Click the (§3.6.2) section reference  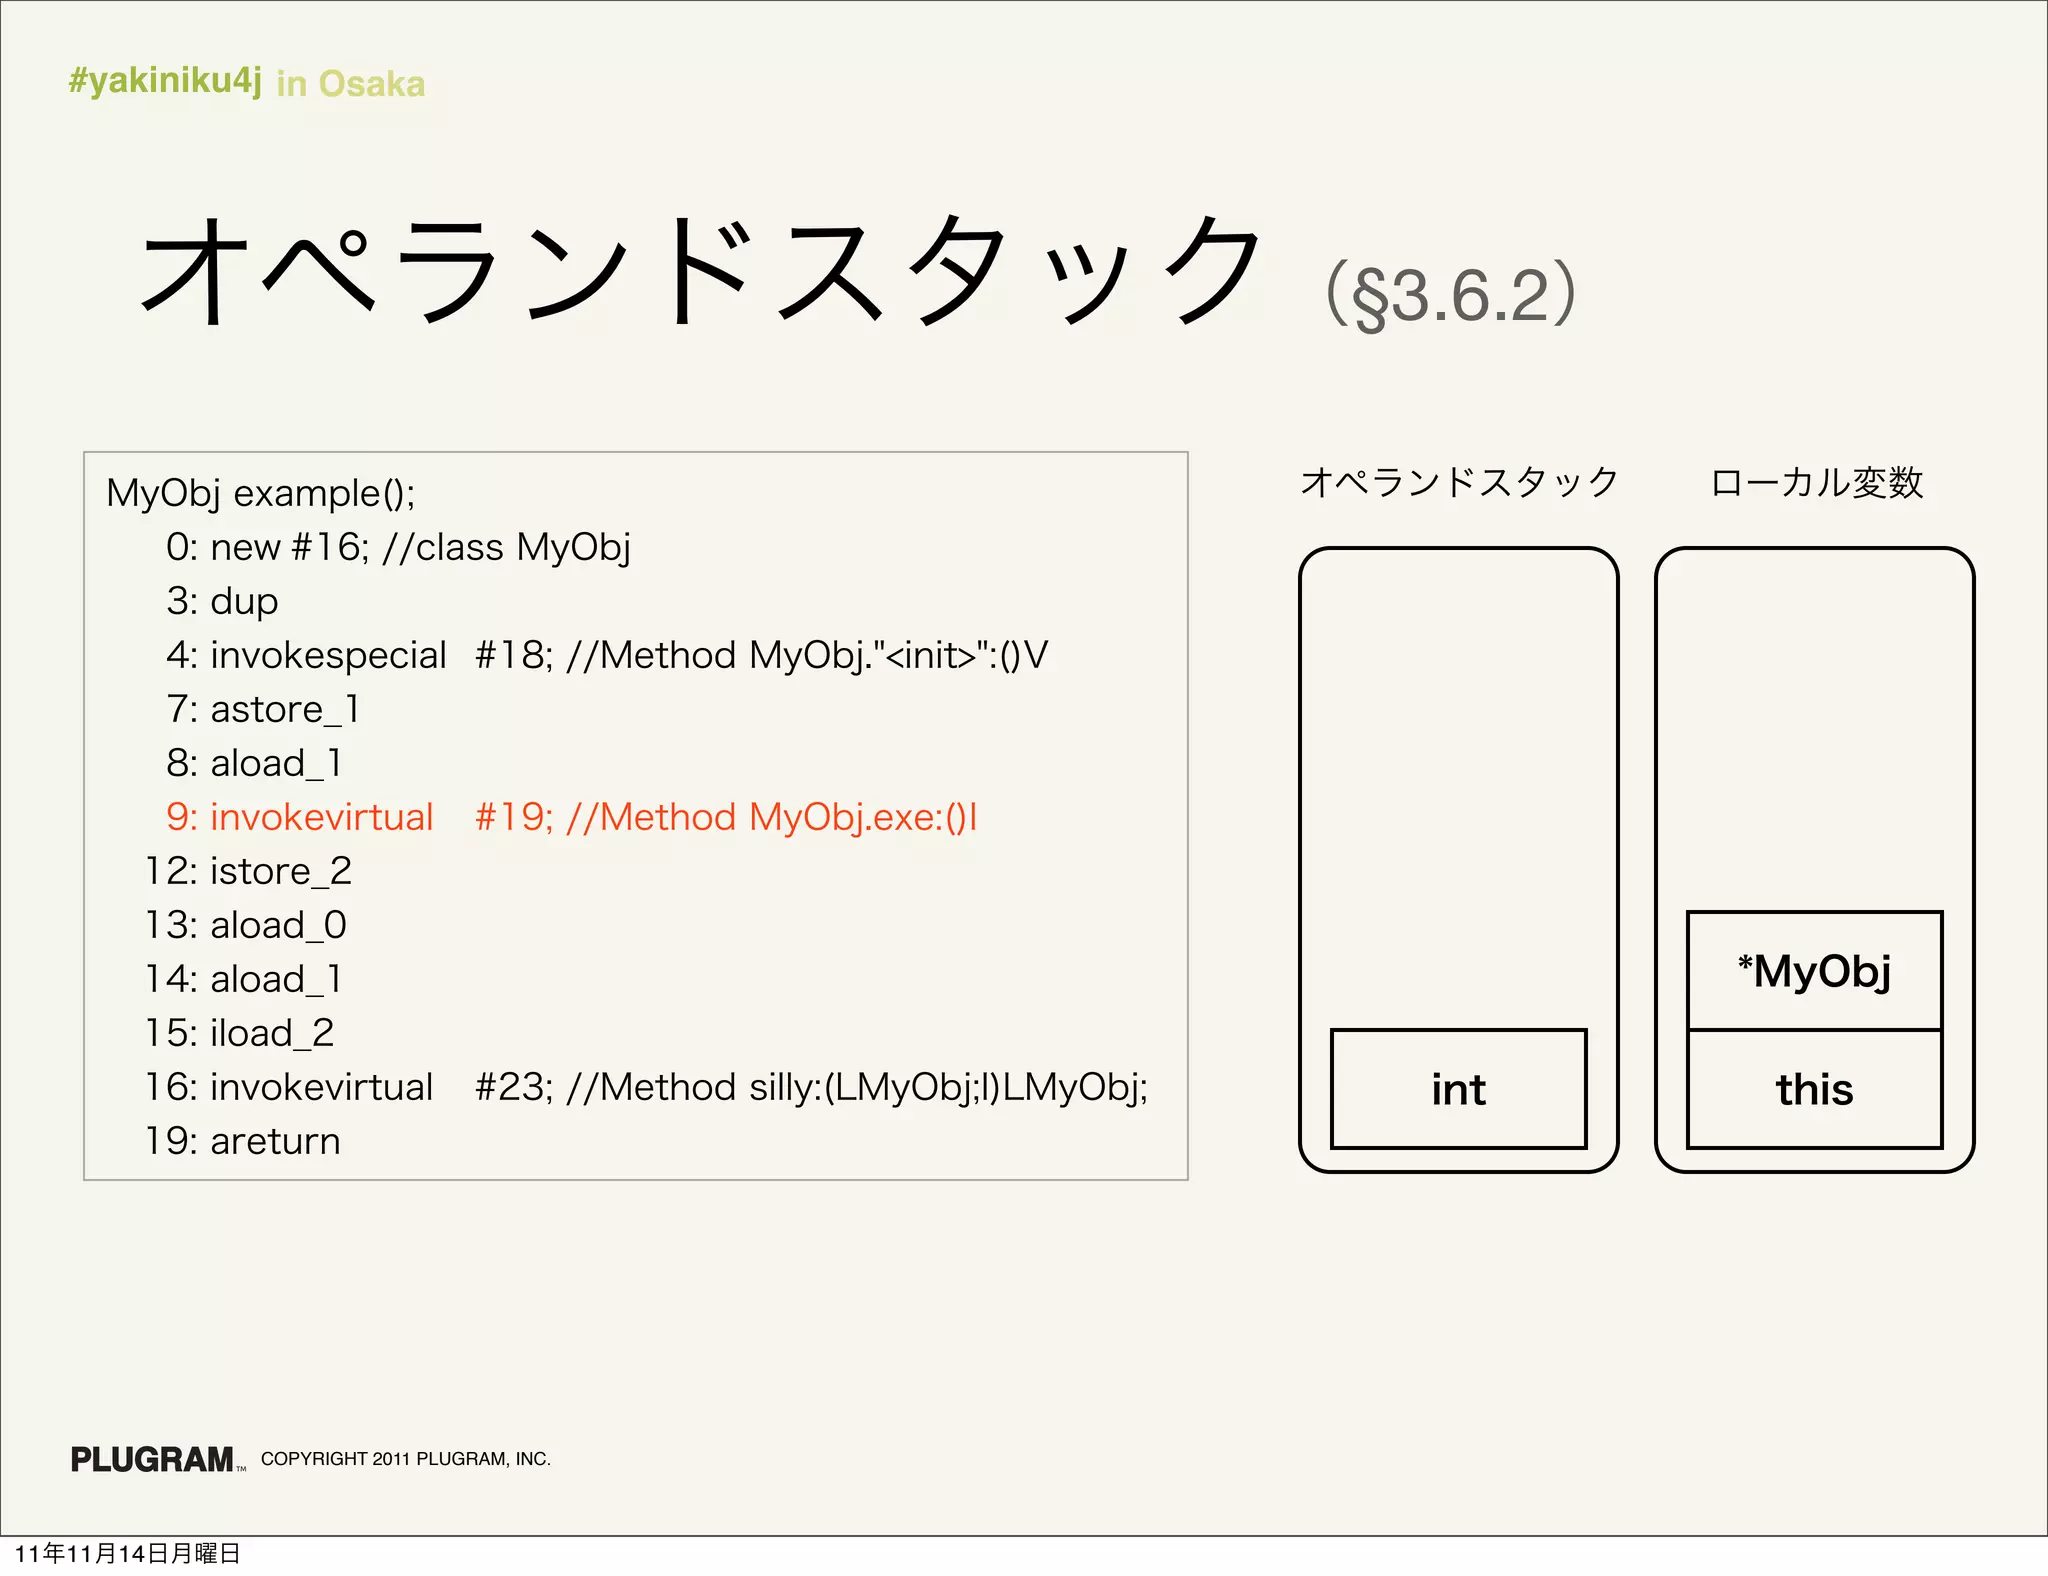pos(1450,295)
